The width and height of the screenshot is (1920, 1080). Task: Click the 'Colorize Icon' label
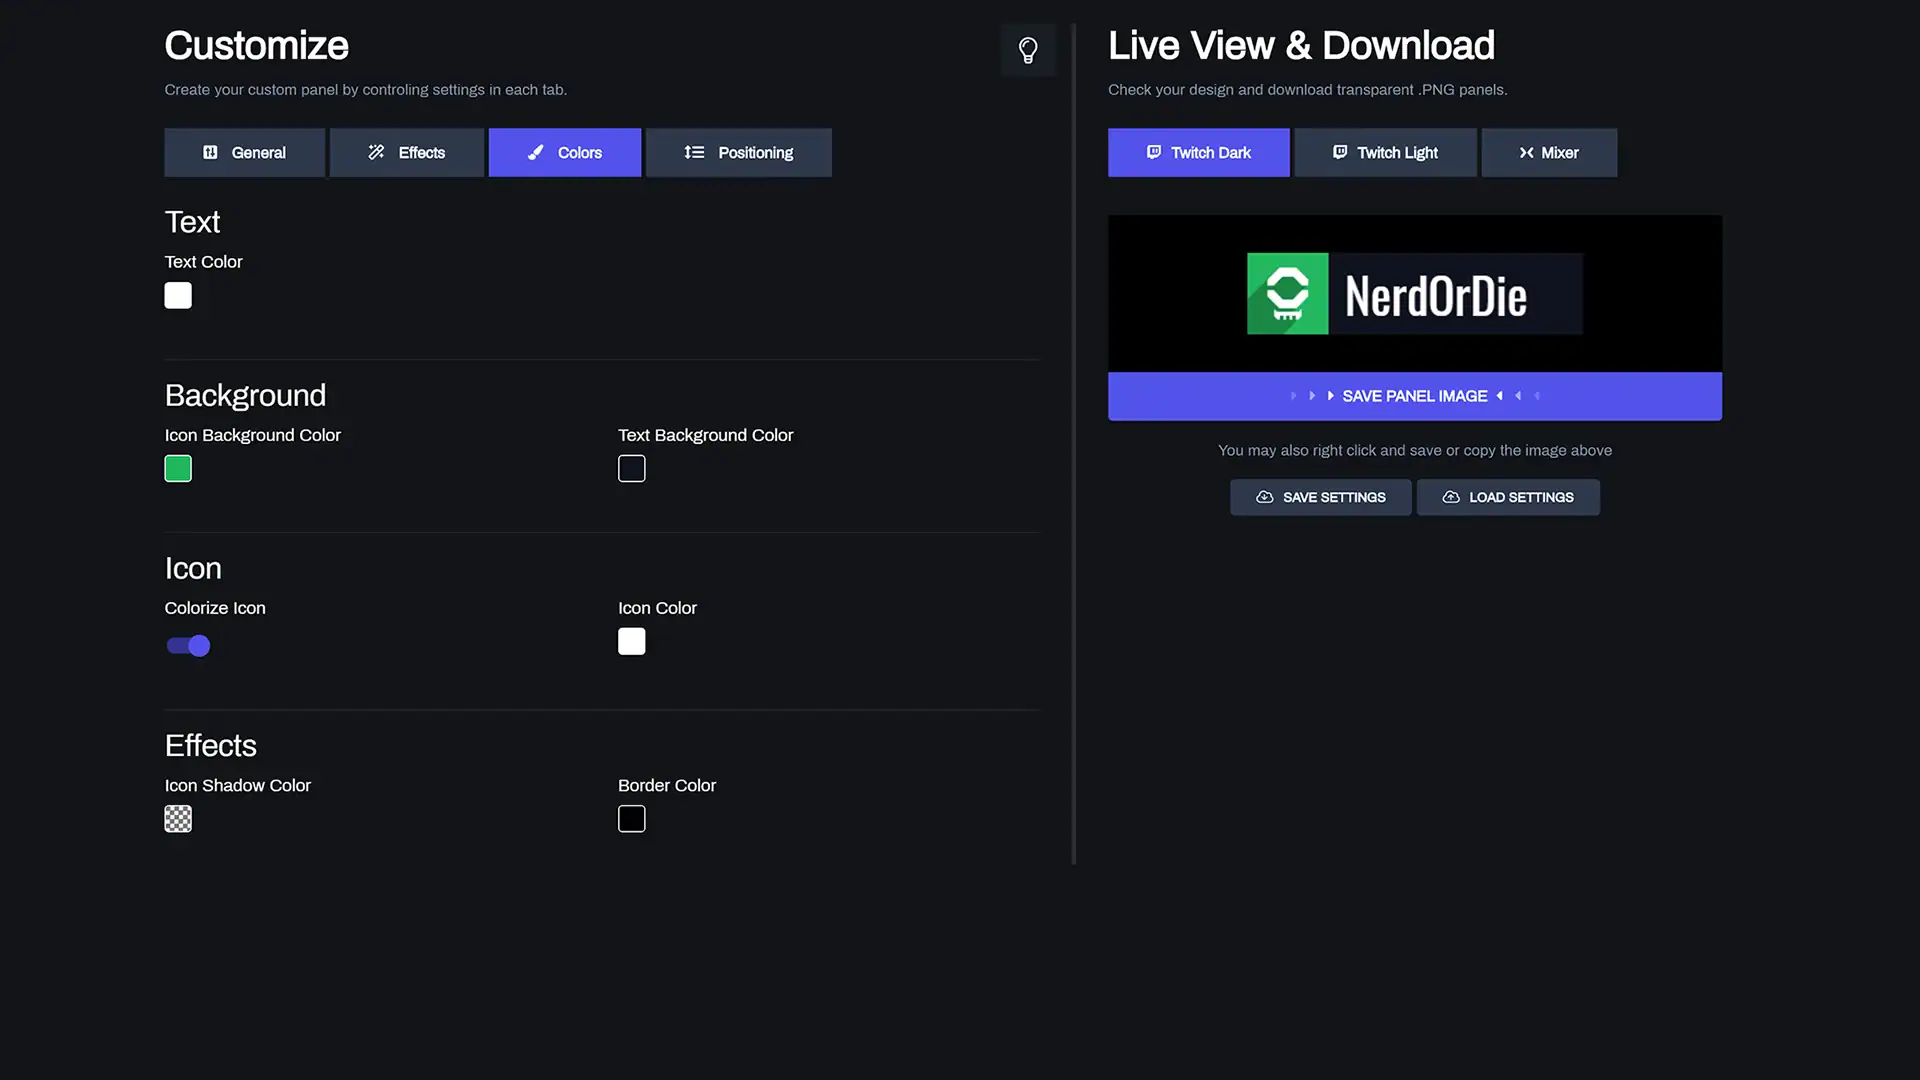point(215,608)
